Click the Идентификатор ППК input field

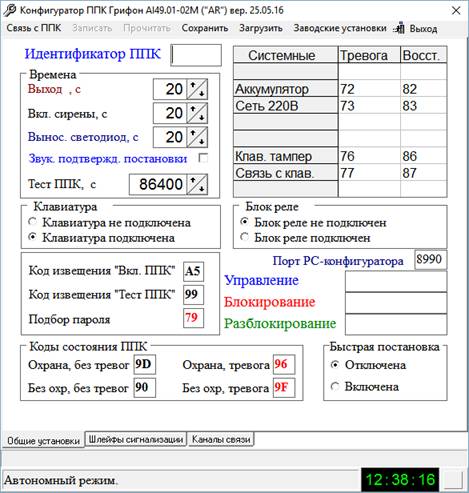pyautogui.click(x=196, y=55)
